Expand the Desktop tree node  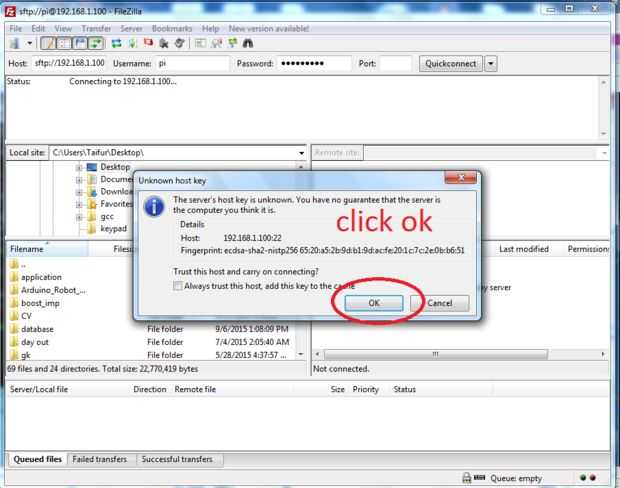click(x=79, y=168)
